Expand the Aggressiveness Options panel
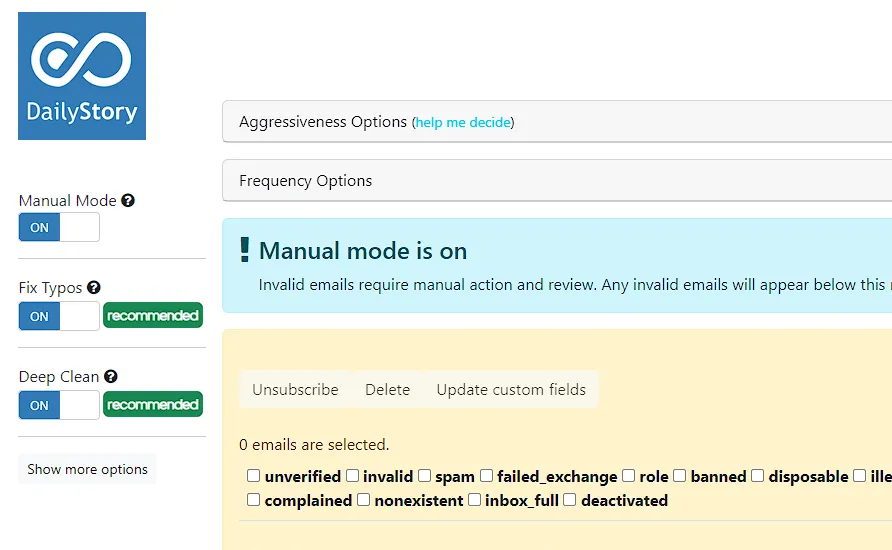 557,122
